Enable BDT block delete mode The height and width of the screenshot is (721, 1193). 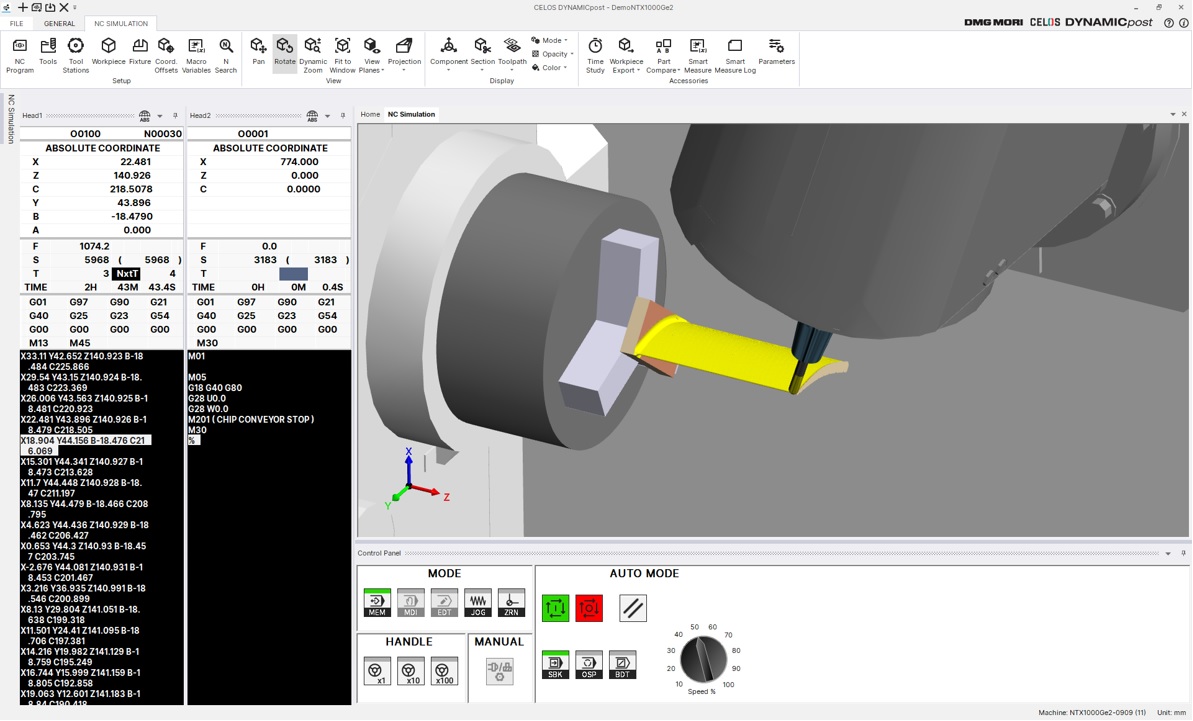[x=622, y=665]
